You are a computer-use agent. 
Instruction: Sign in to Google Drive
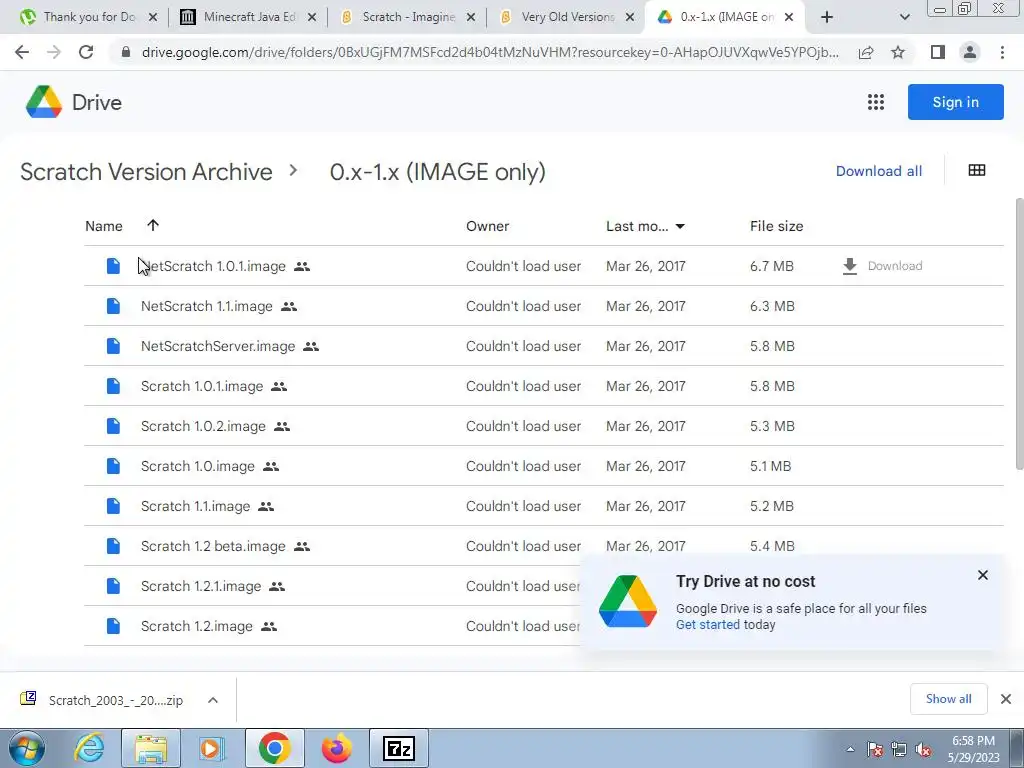955,102
